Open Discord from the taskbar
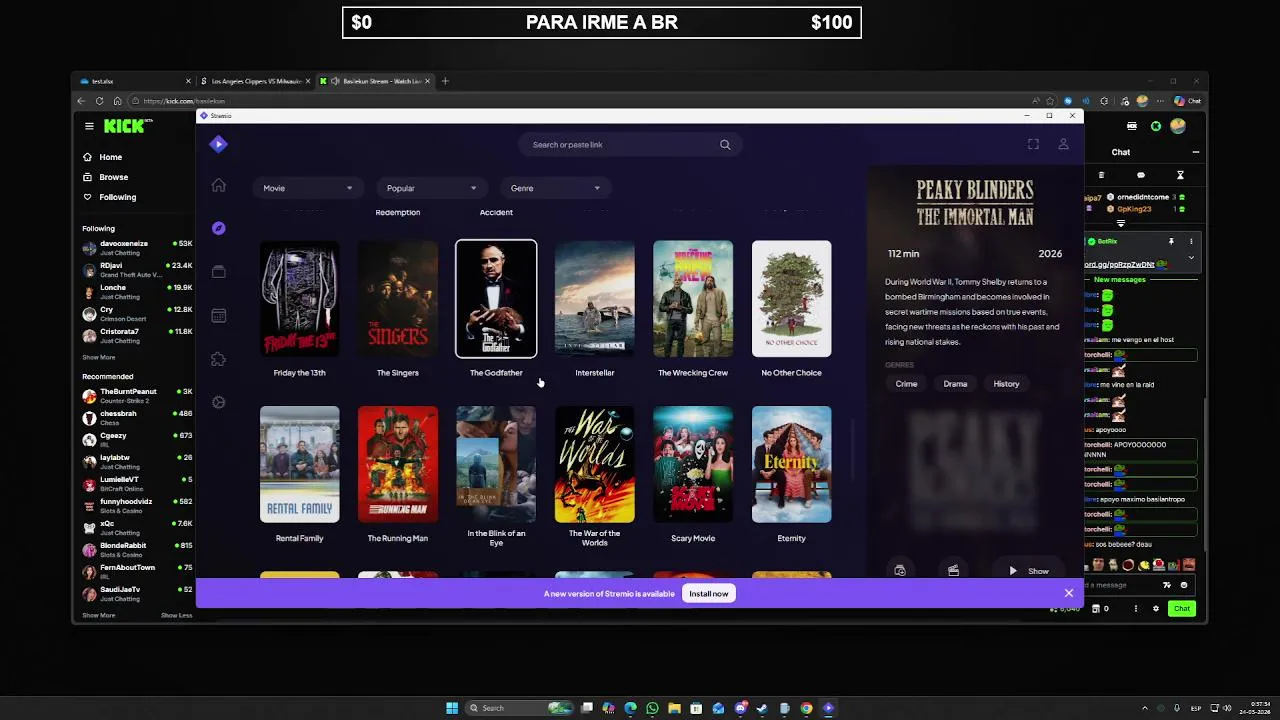The image size is (1280, 720). click(740, 708)
